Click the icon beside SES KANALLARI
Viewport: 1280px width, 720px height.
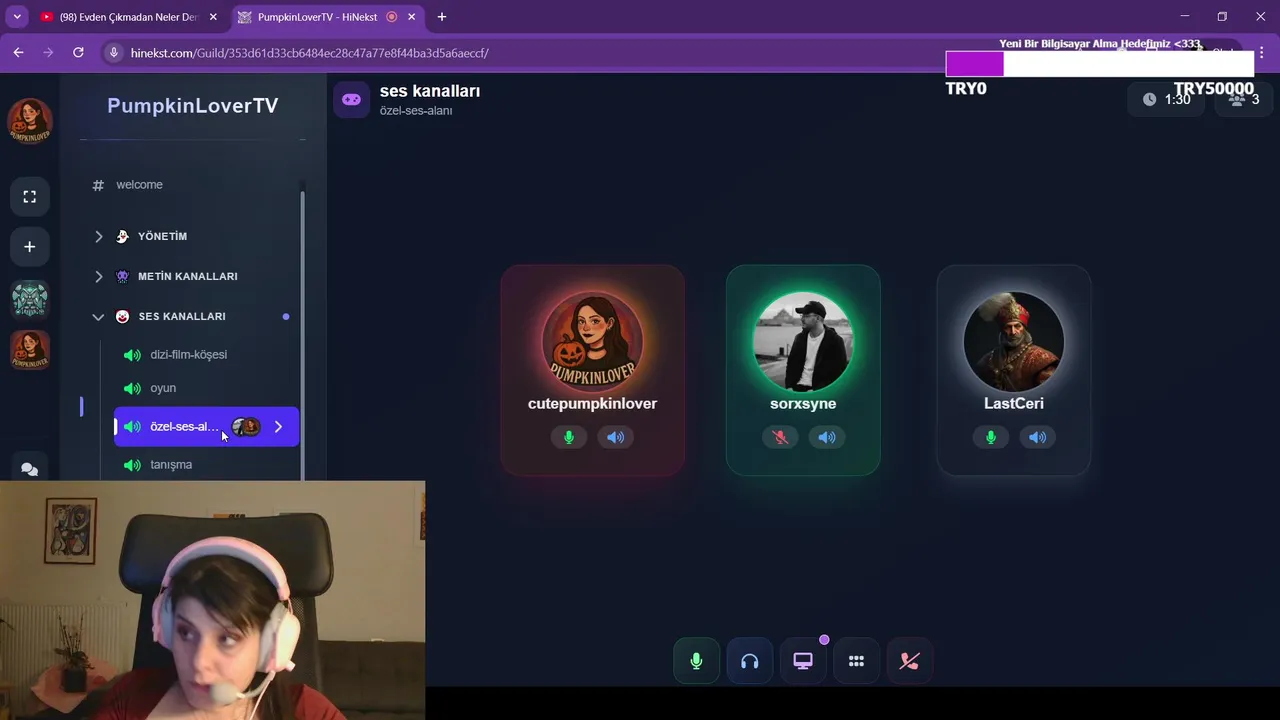click(x=122, y=316)
